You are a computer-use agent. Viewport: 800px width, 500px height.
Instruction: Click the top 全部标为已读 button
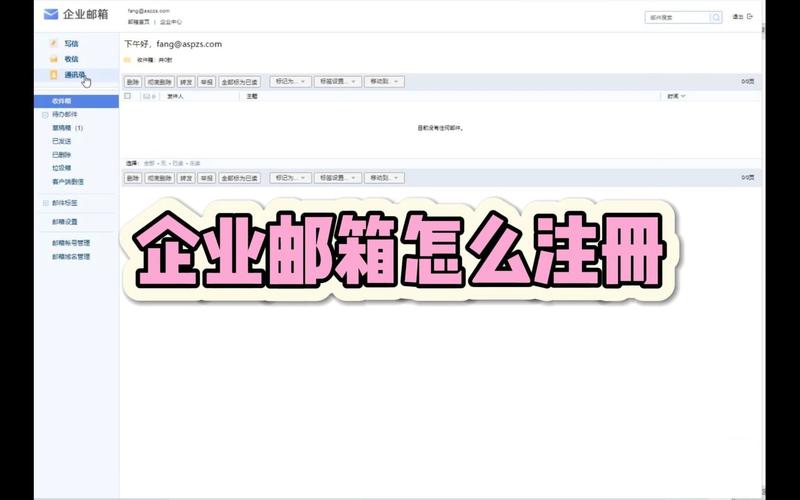240,81
